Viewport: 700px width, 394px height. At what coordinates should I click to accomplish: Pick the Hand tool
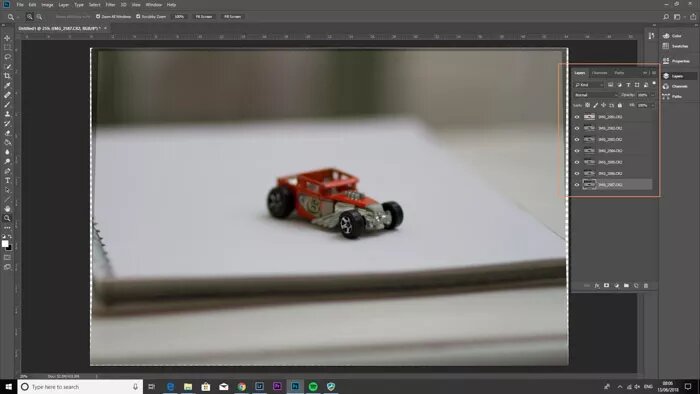tap(7, 209)
